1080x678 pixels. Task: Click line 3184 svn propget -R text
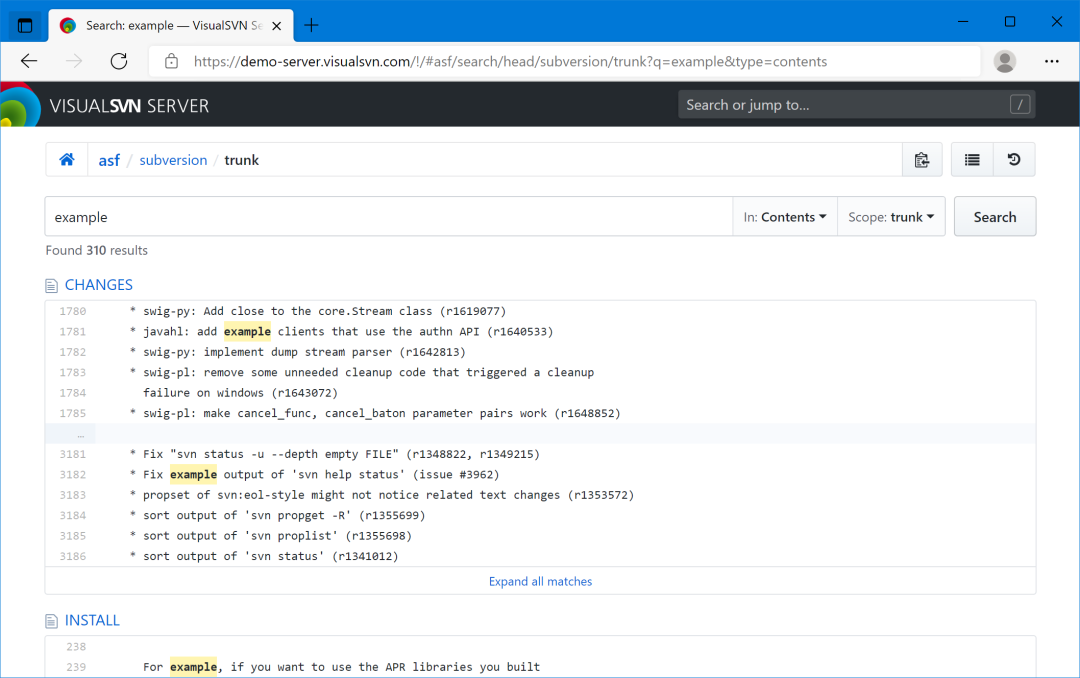[278, 515]
